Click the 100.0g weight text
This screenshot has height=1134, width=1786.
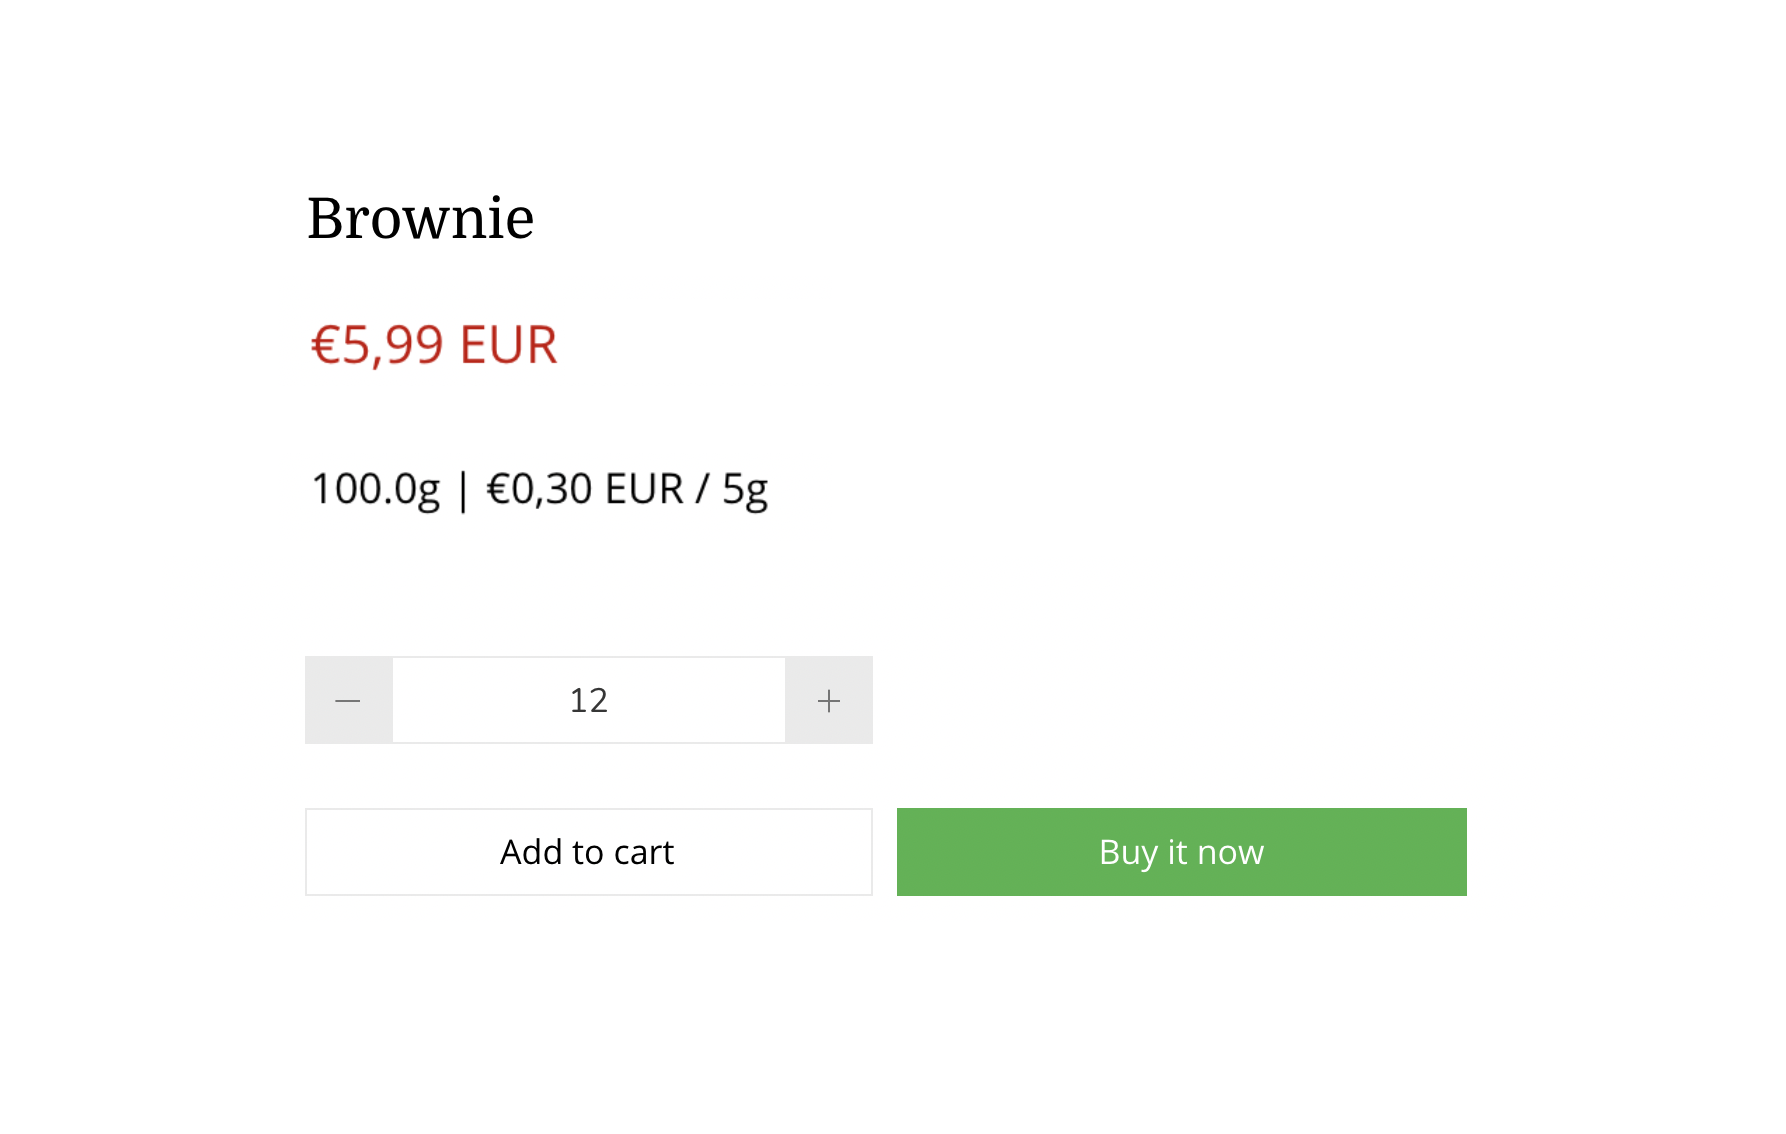pyautogui.click(x=376, y=489)
